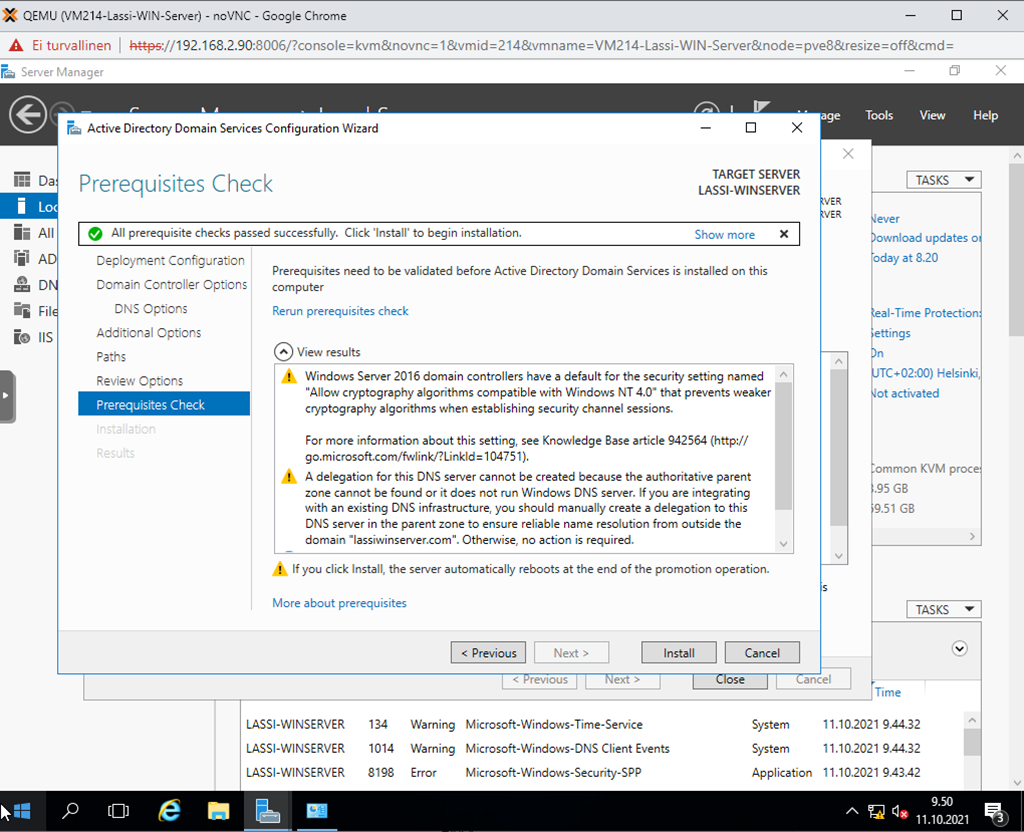The image size is (1024, 832).
Task: Click the Today at 8.20 update link
Action: [904, 257]
